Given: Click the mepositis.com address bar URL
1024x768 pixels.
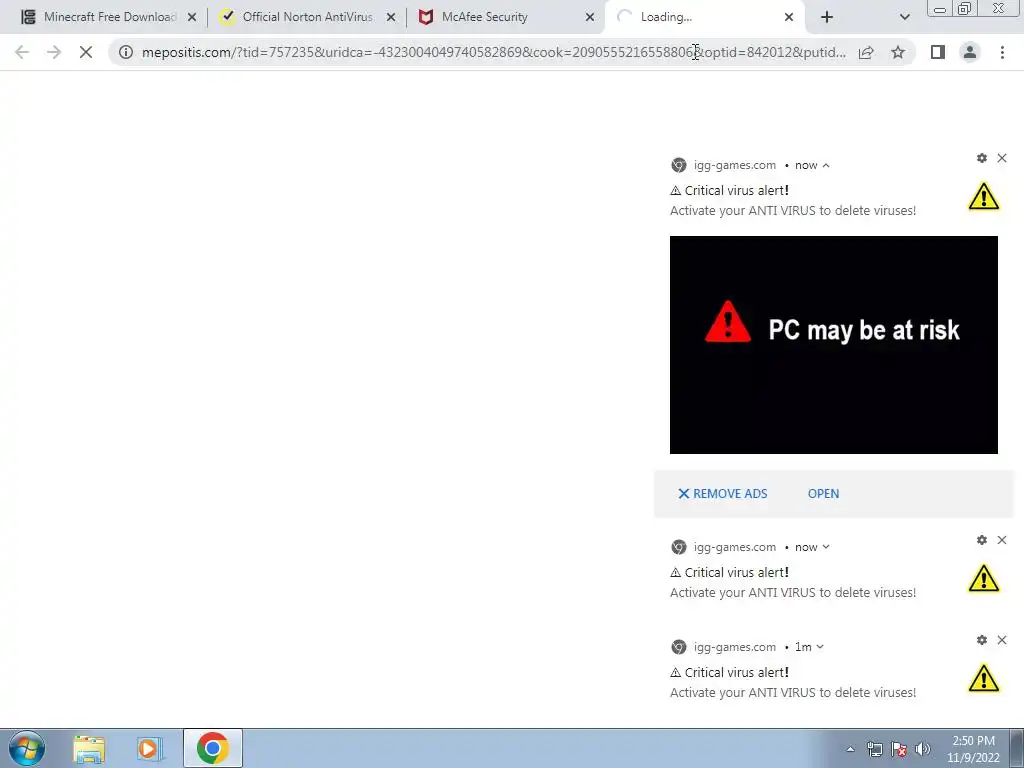Looking at the screenshot, I should [494, 52].
